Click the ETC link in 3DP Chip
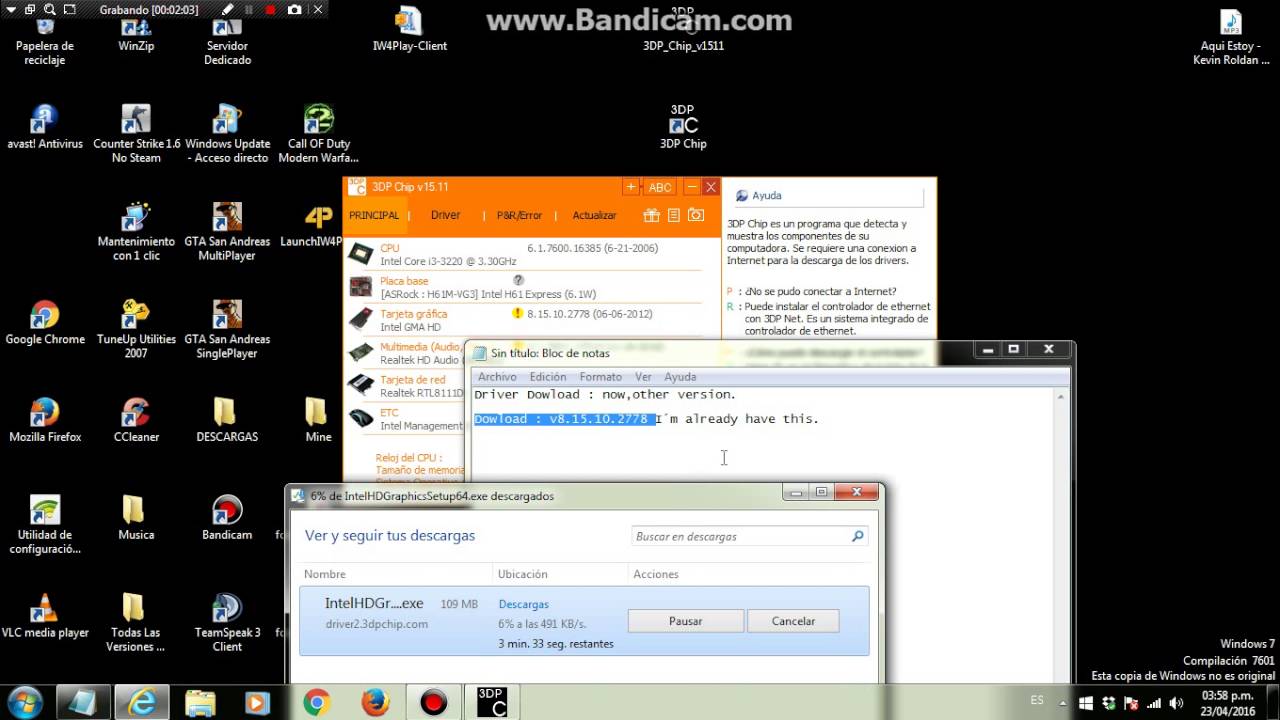Image resolution: width=1280 pixels, height=720 pixels. 389,413
